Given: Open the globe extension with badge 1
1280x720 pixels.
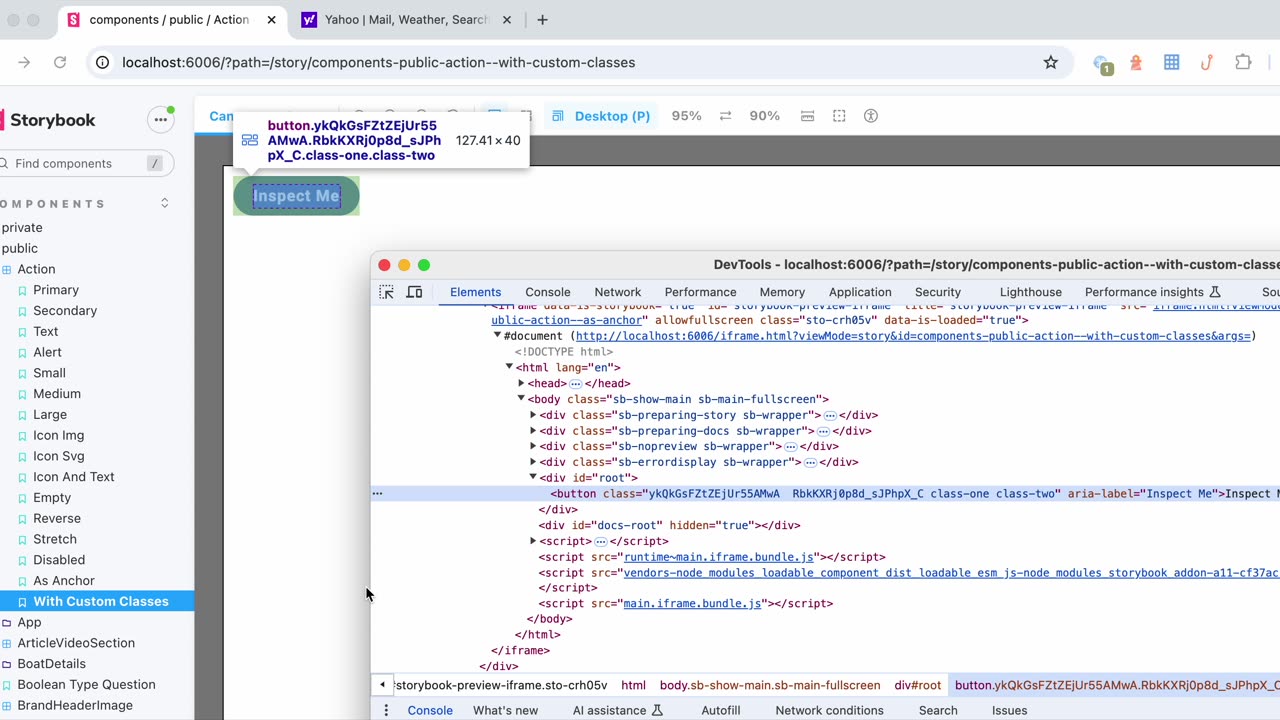Looking at the screenshot, I should 1102,64.
